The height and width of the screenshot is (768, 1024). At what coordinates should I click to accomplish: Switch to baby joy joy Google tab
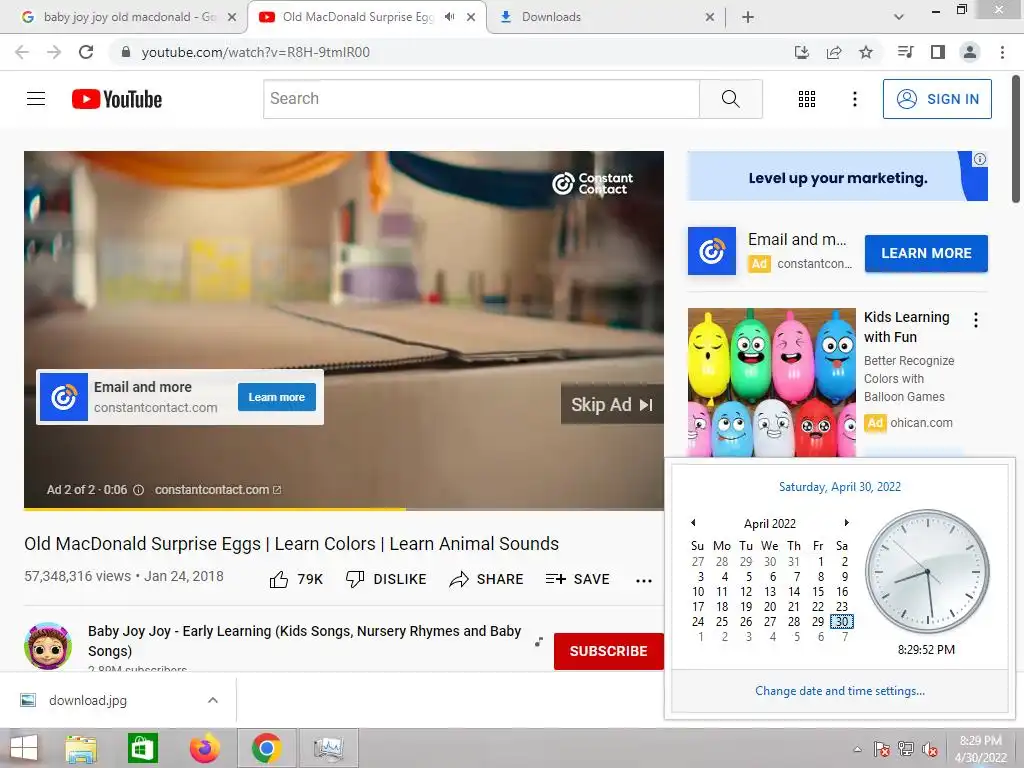pos(124,17)
